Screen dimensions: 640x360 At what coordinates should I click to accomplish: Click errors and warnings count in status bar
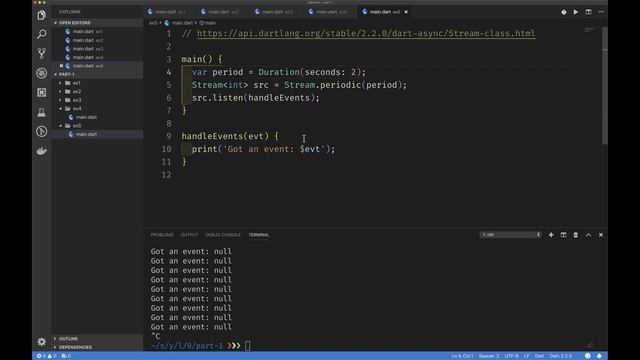pos(46,356)
